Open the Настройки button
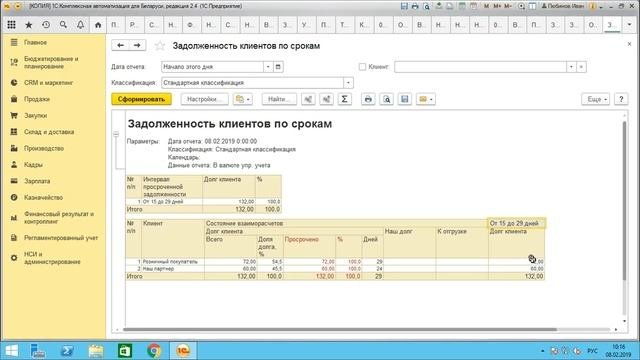640x360 pixels. tap(204, 99)
